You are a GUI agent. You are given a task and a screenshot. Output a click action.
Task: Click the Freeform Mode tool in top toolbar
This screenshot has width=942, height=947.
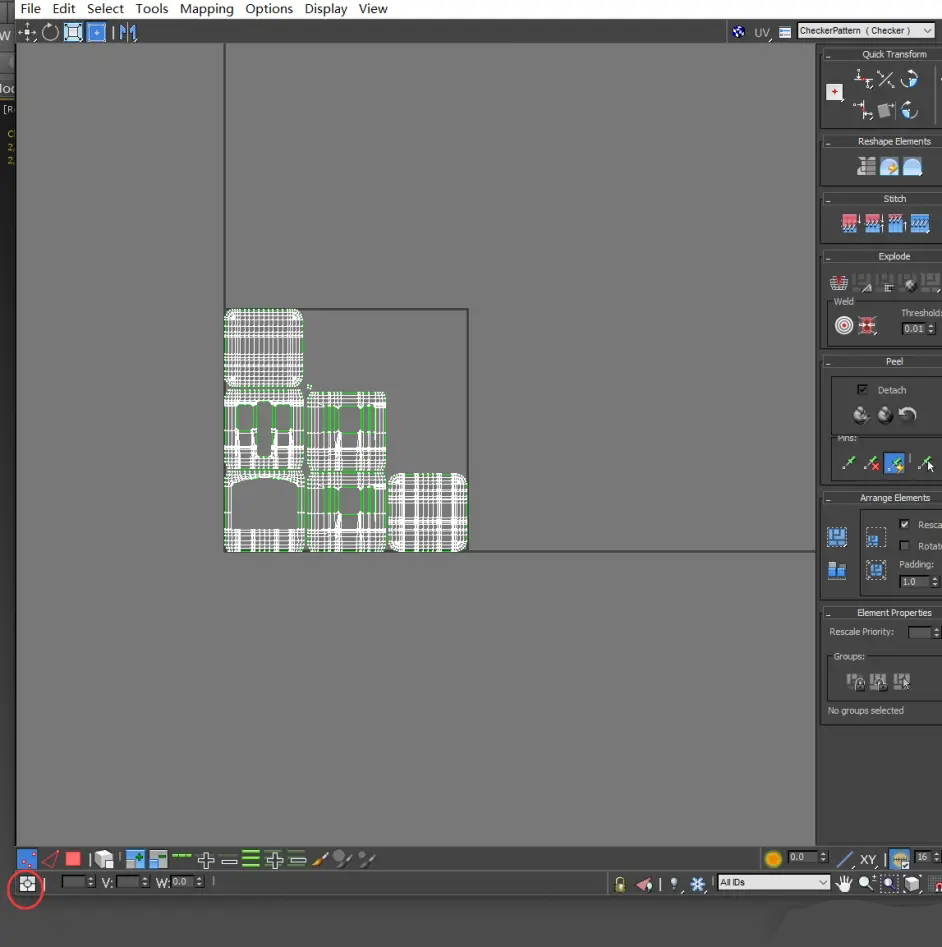[97, 32]
